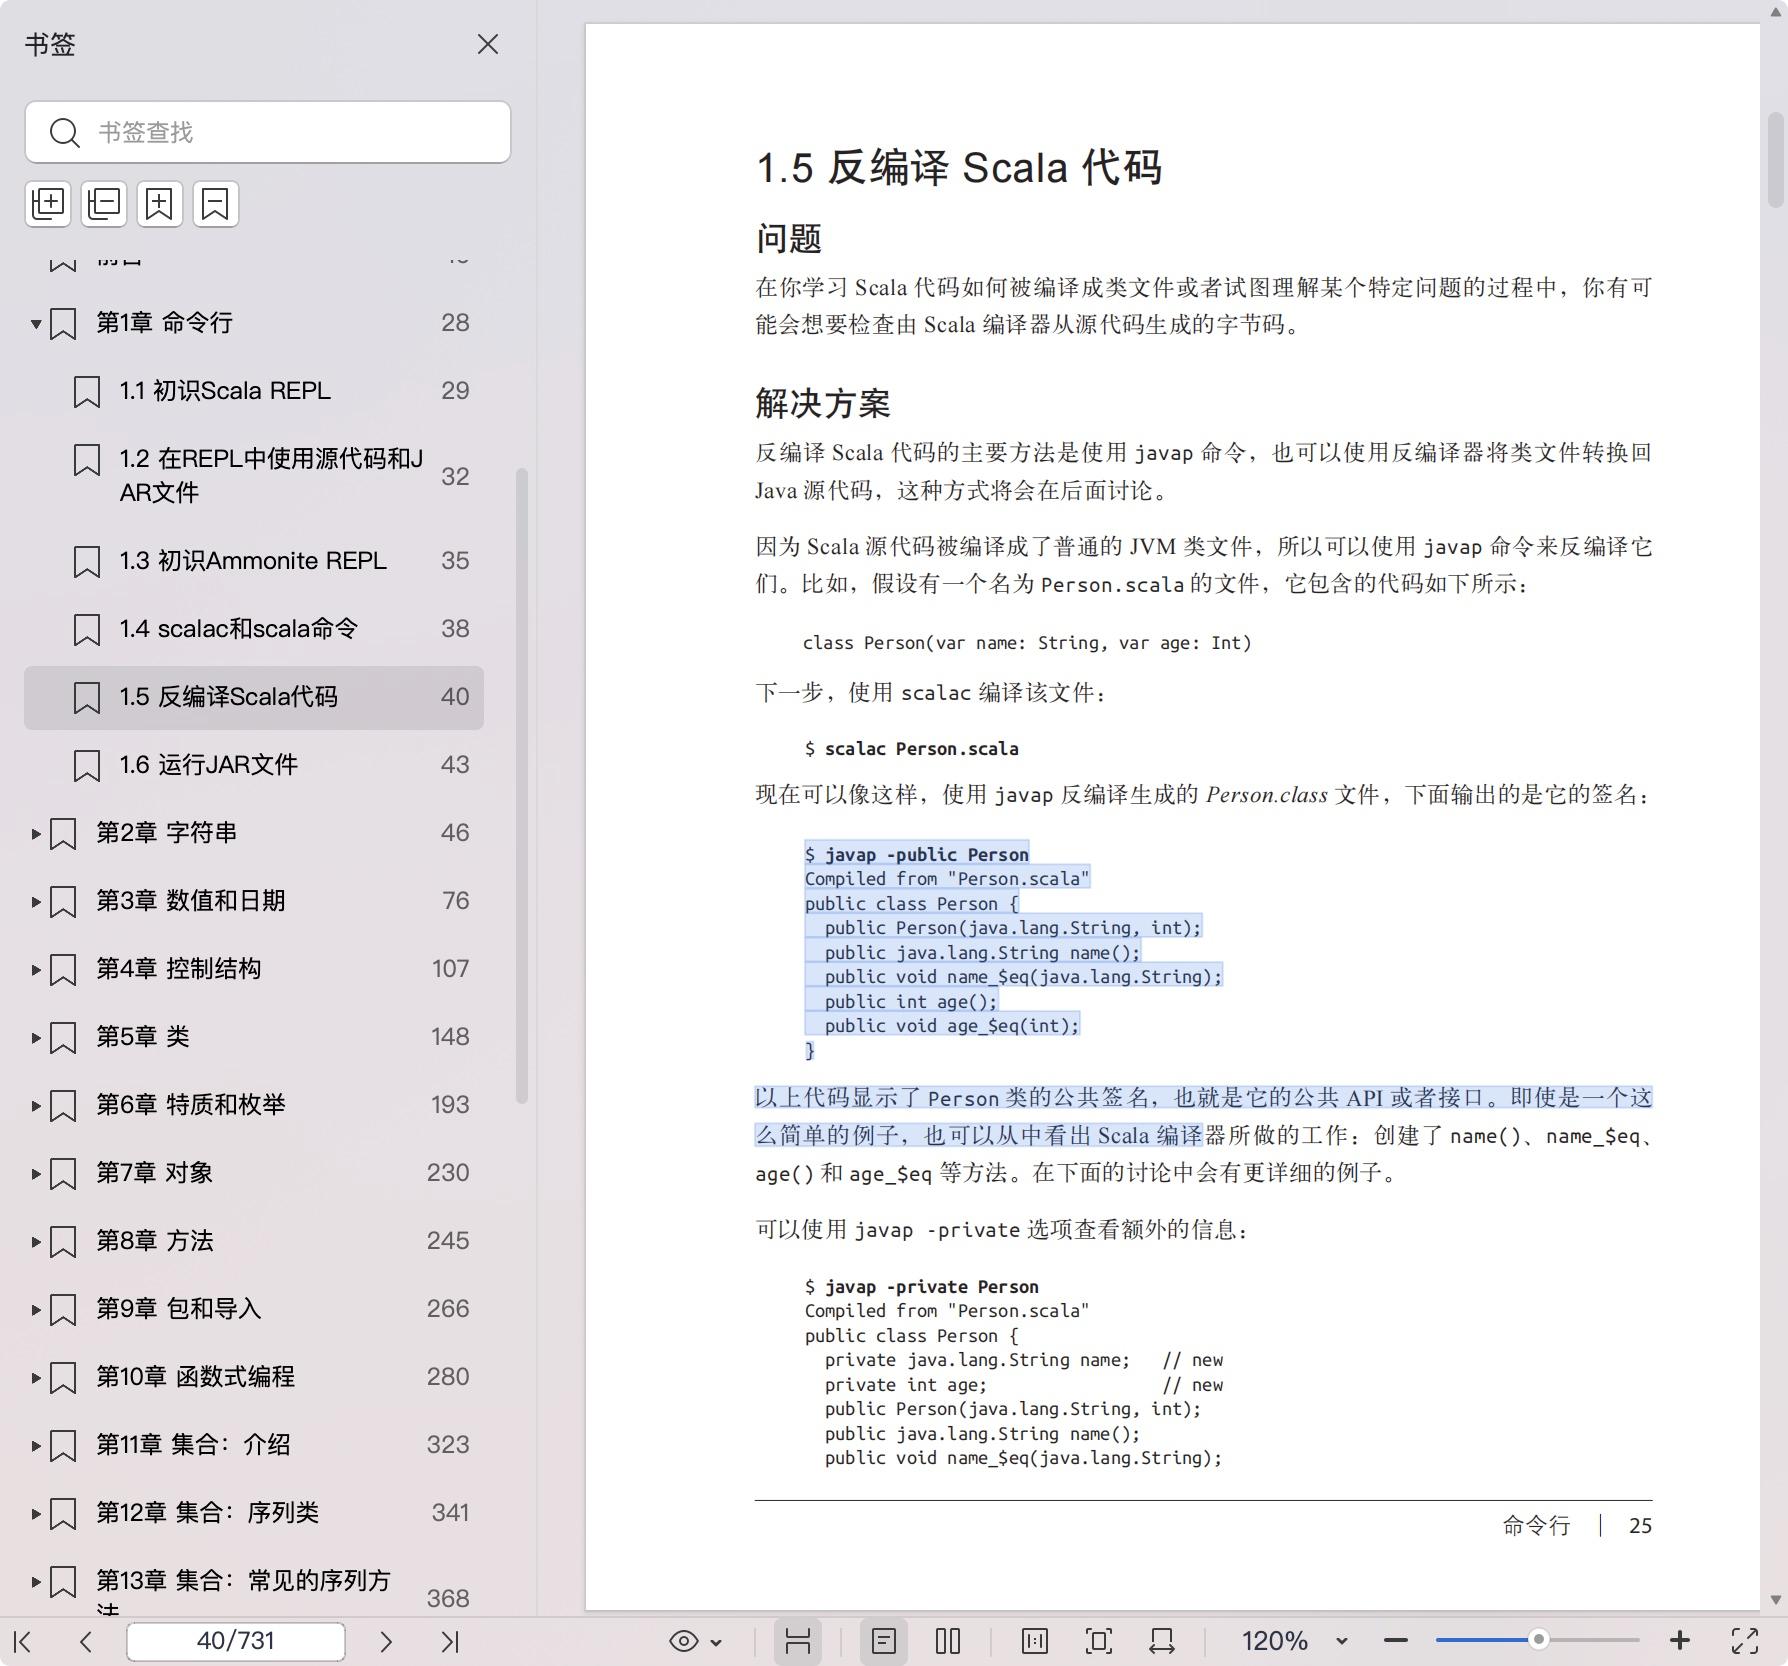Add a new bookmark icon
1788x1666 pixels.
tap(160, 204)
